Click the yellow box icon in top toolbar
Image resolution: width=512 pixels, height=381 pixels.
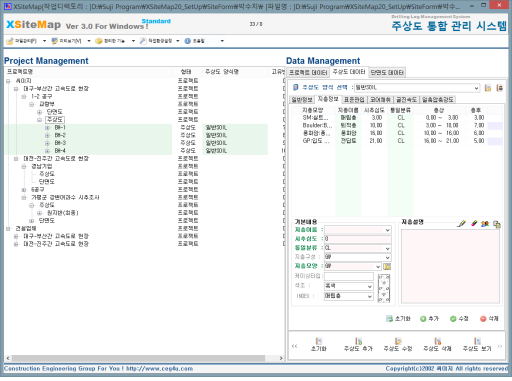[x=99, y=41]
